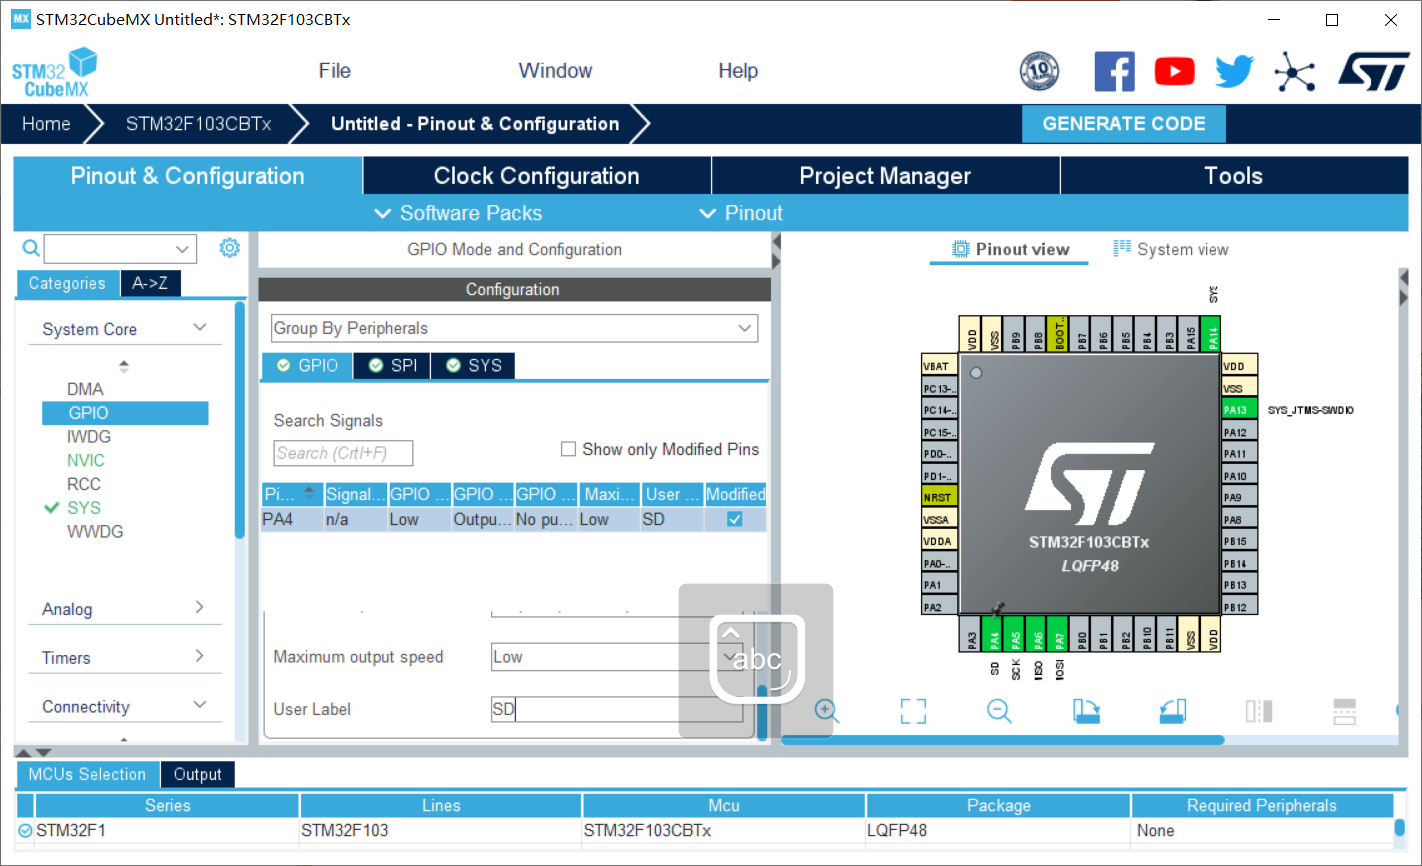This screenshot has width=1422, height=866.
Task: Select IWDG in System Core
Action: (x=89, y=436)
